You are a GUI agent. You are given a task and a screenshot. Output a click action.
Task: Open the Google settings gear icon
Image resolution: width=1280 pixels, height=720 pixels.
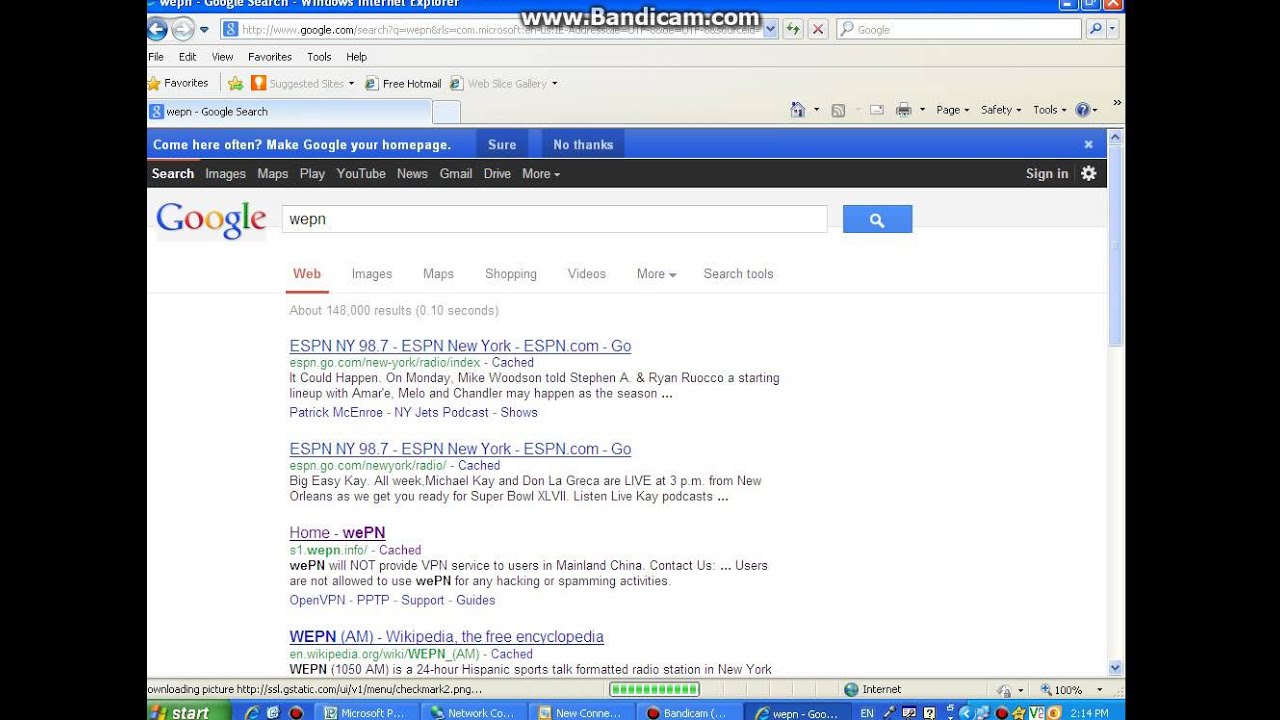point(1089,174)
